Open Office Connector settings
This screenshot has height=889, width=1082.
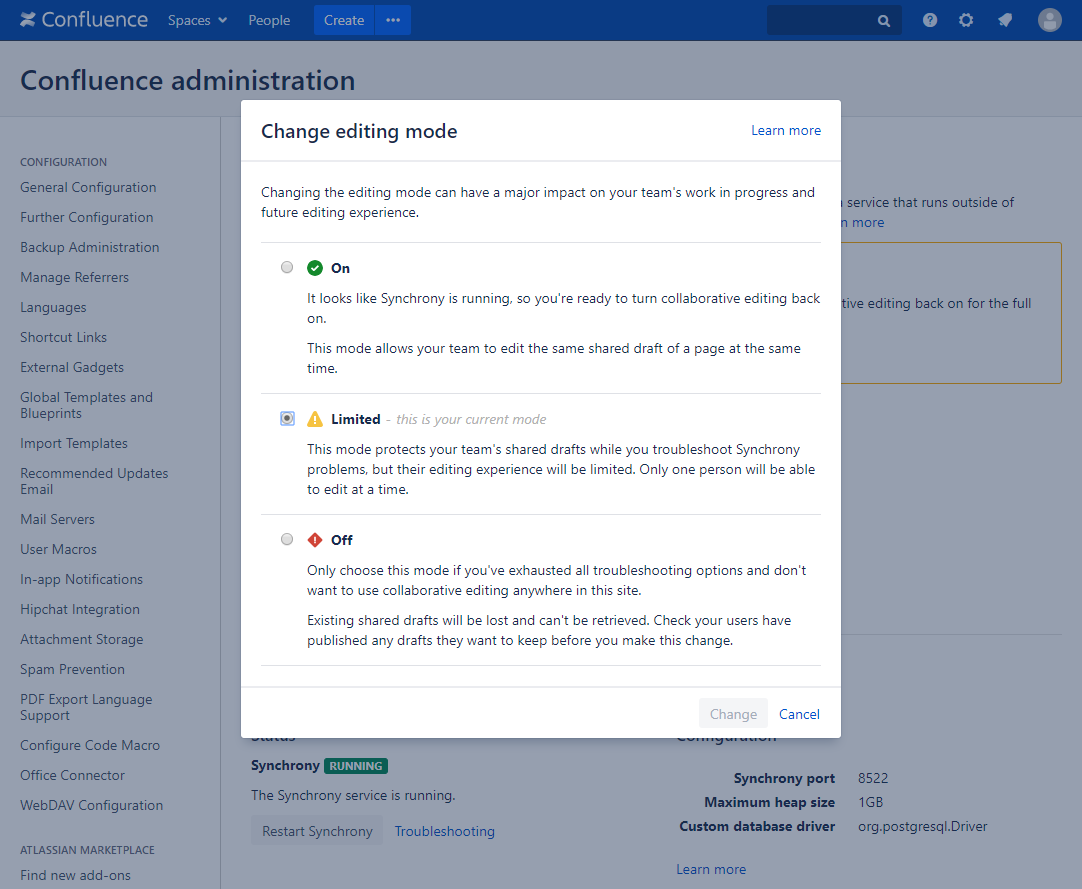72,775
